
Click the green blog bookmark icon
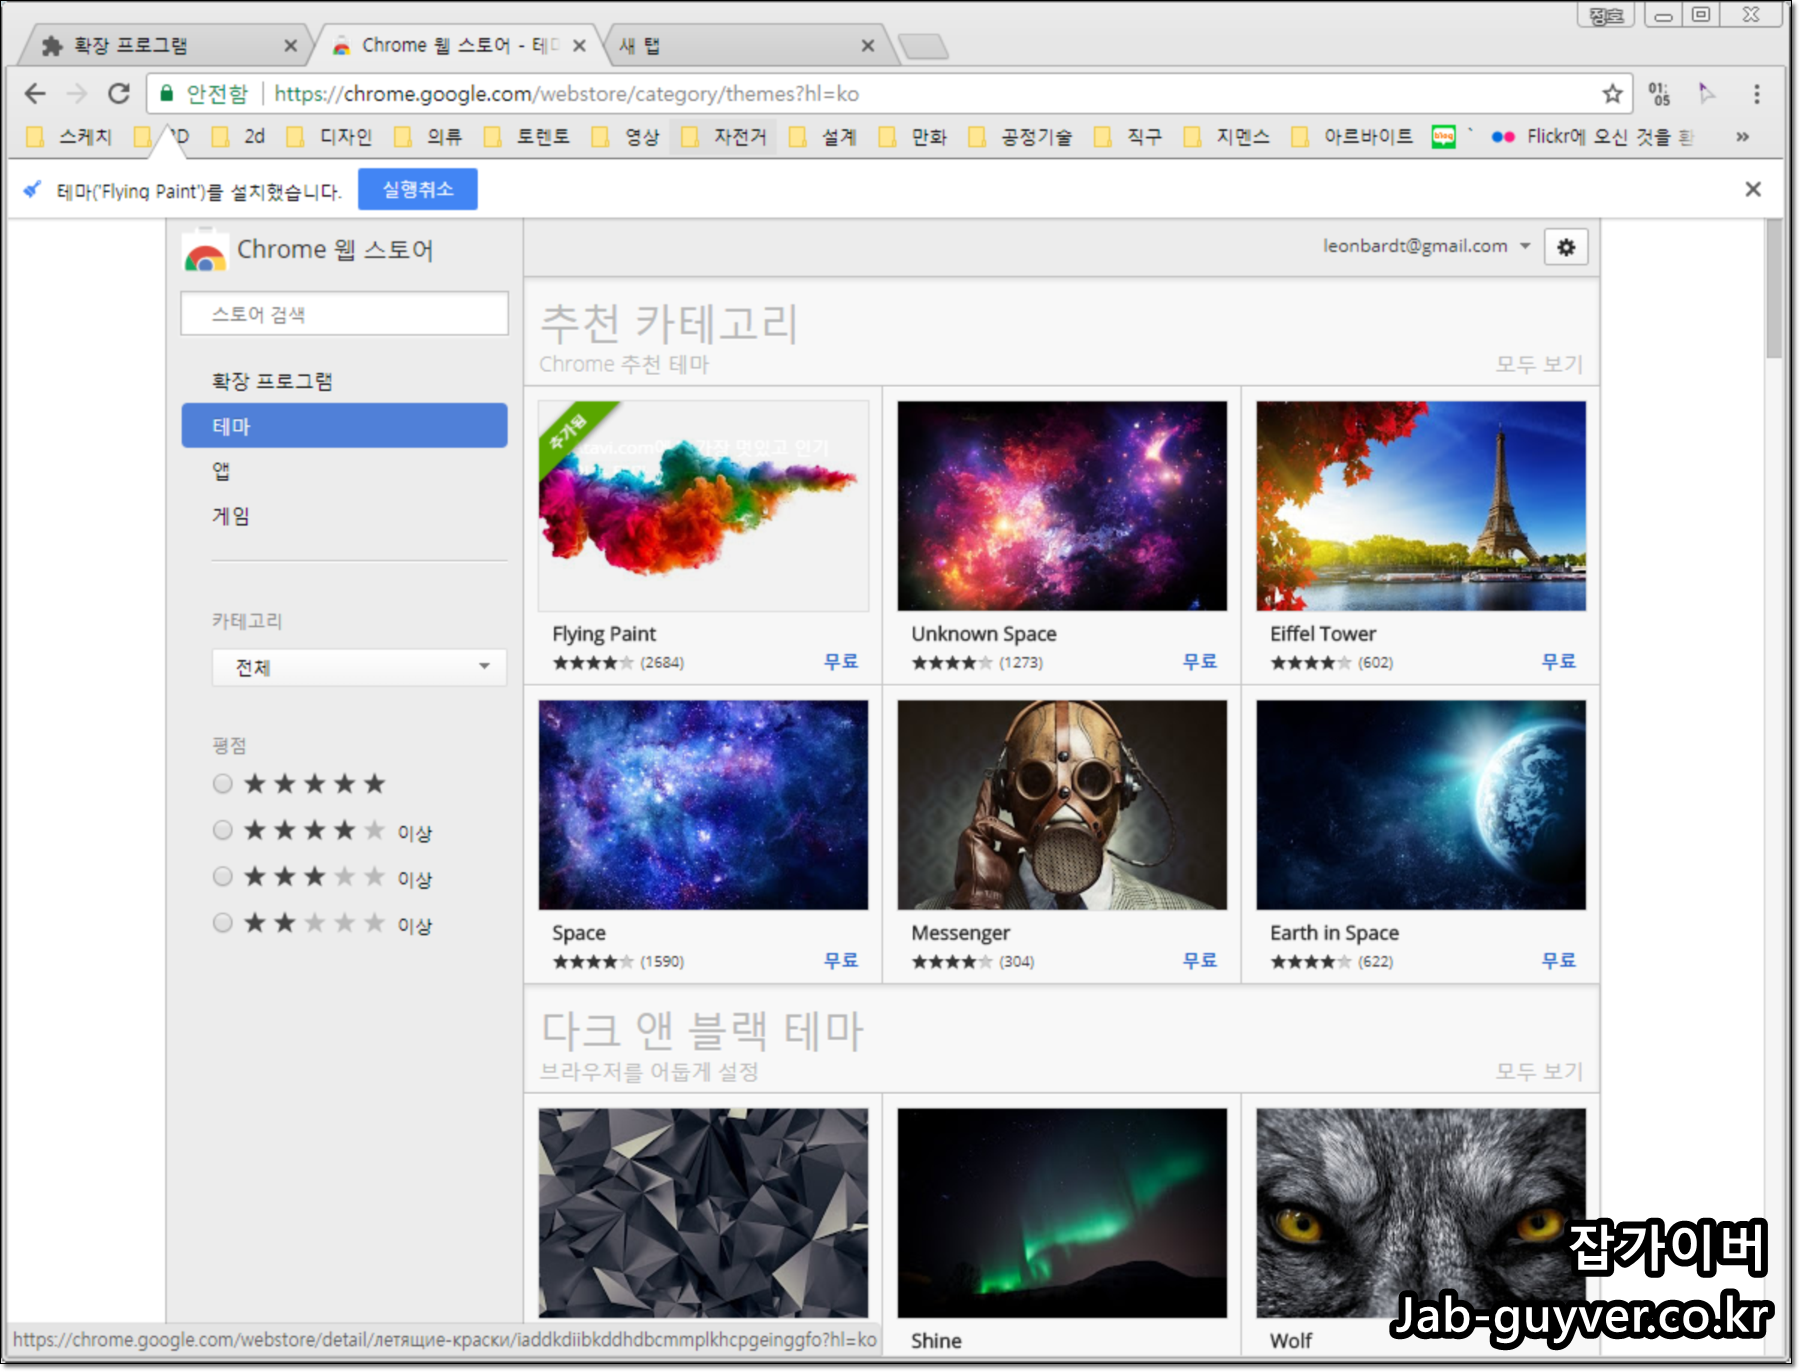click(x=1443, y=137)
